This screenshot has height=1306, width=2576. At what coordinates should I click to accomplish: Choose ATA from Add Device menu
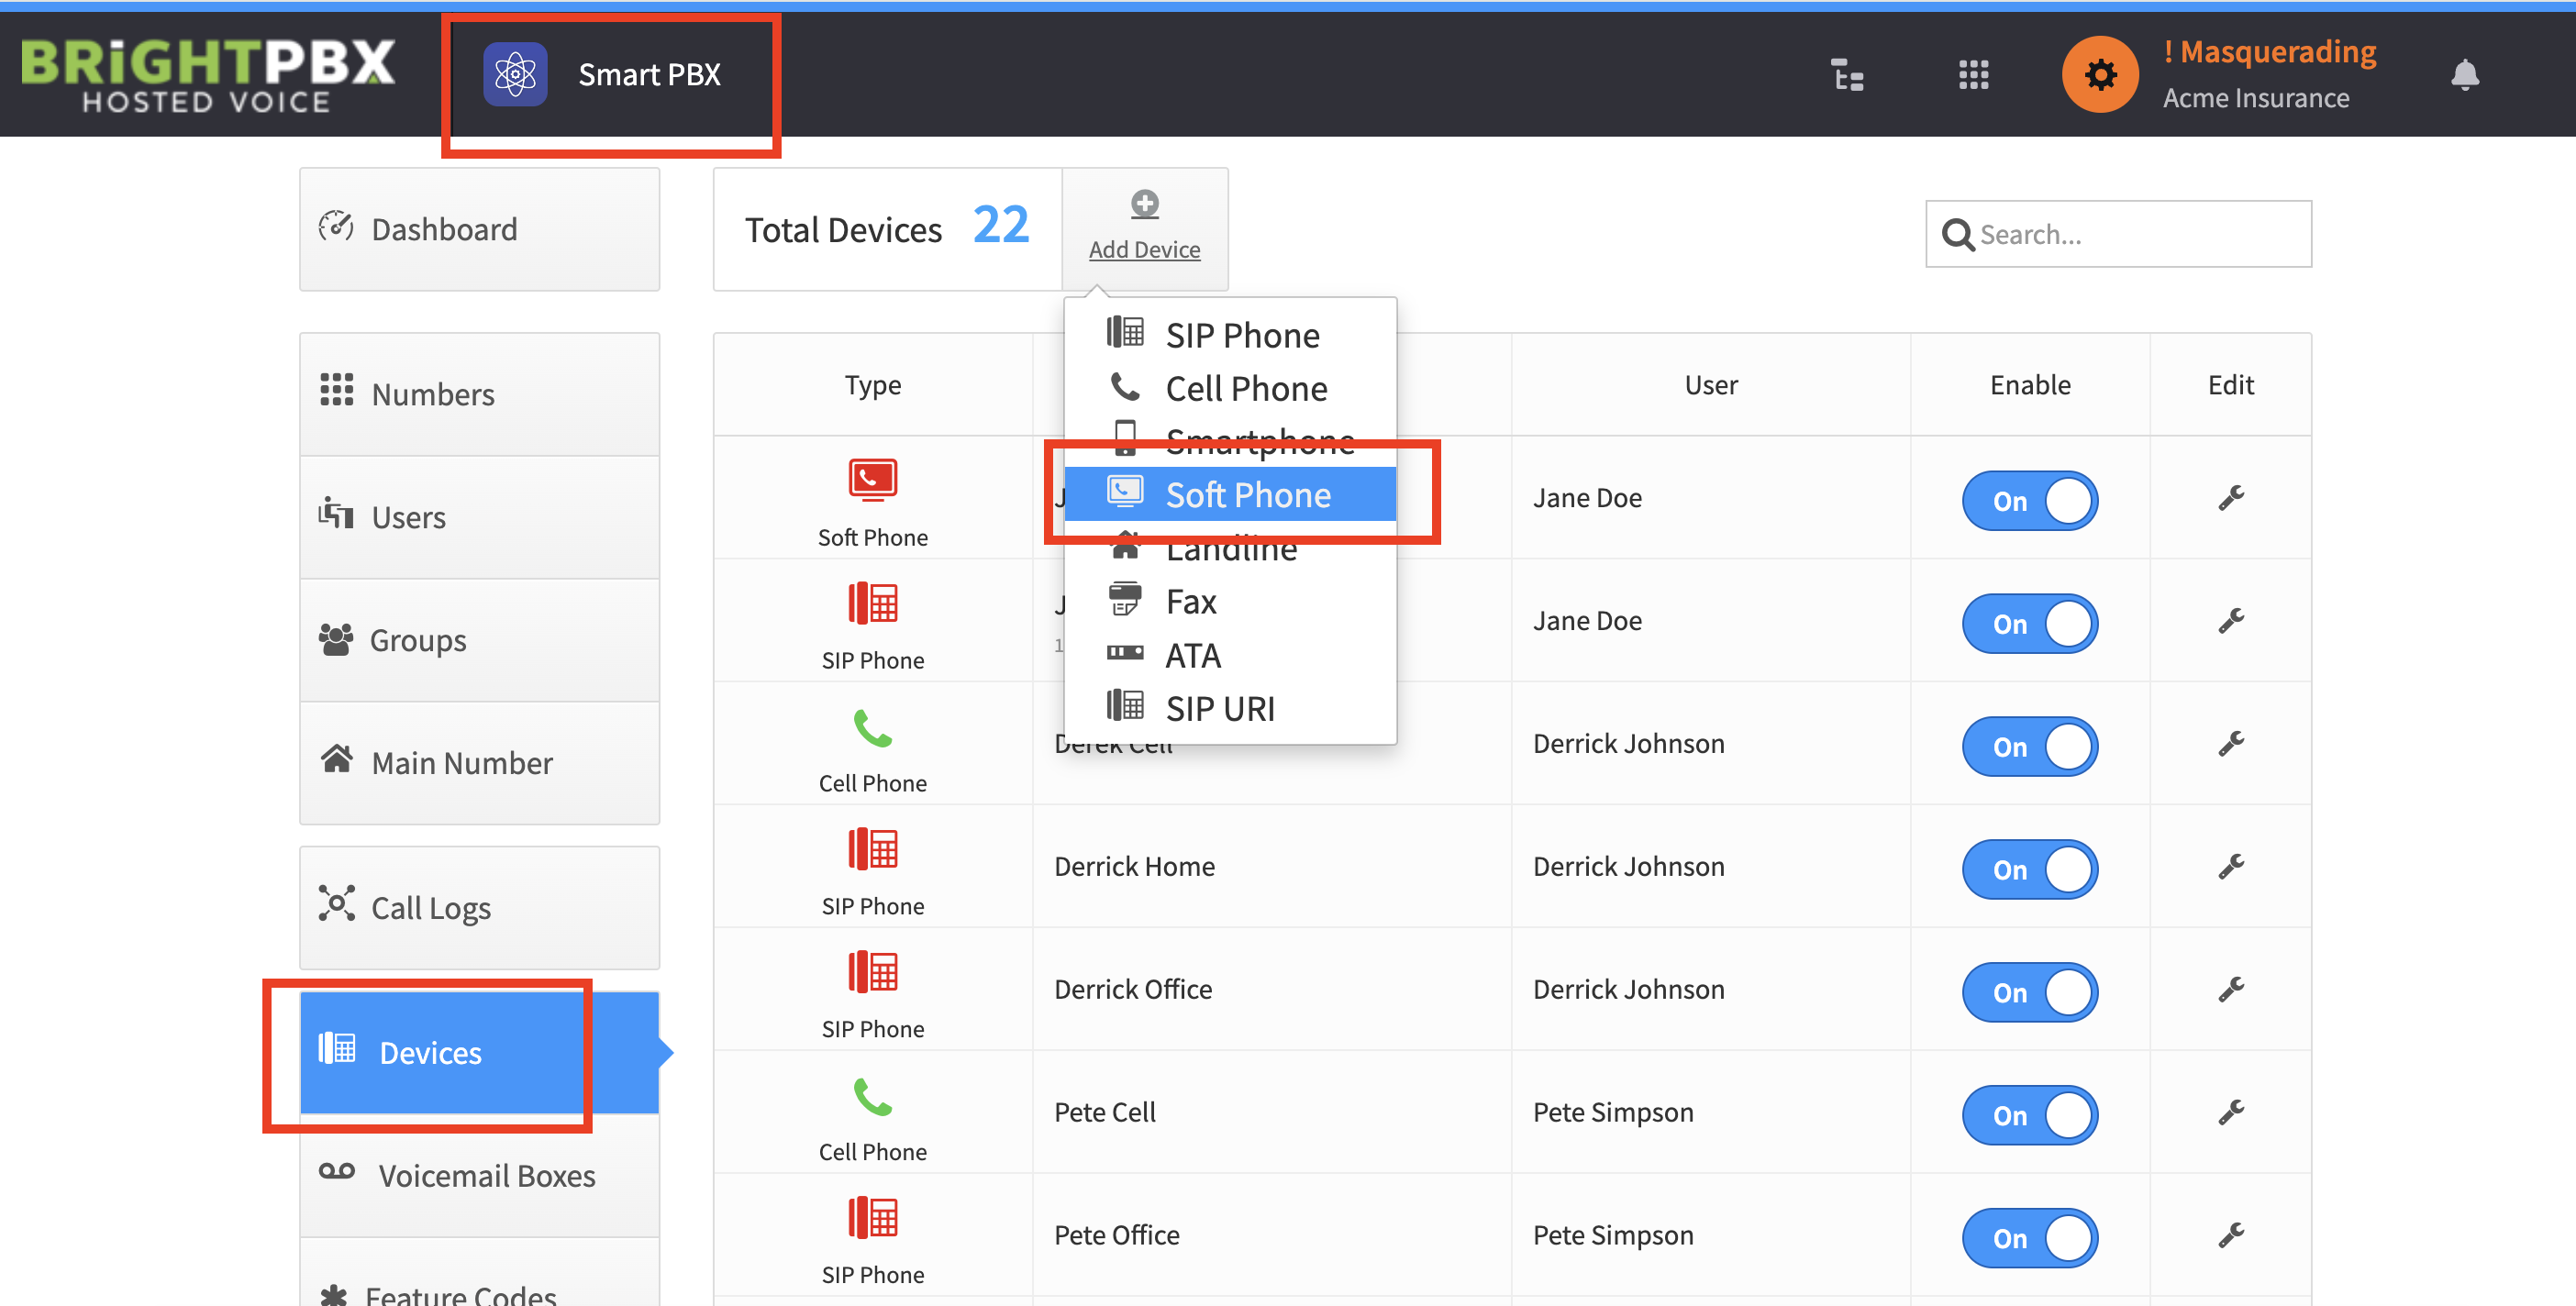point(1230,655)
